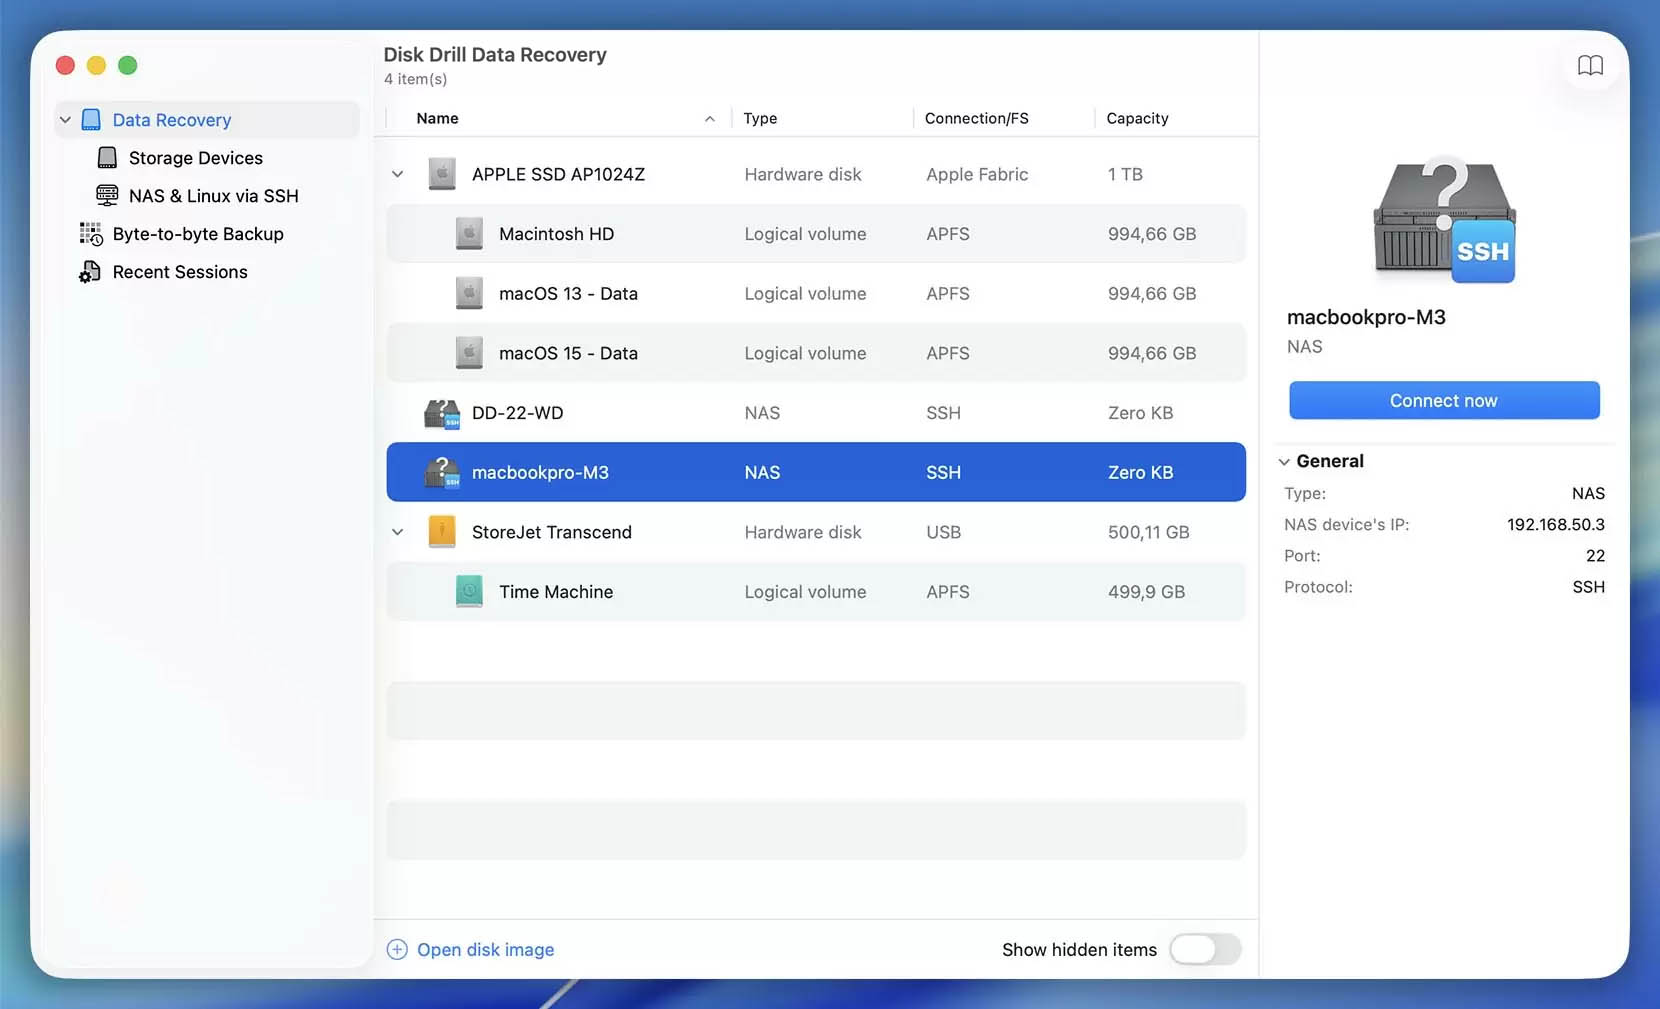The width and height of the screenshot is (1660, 1009).
Task: Open the Recent Sessions section
Action: tap(180, 272)
